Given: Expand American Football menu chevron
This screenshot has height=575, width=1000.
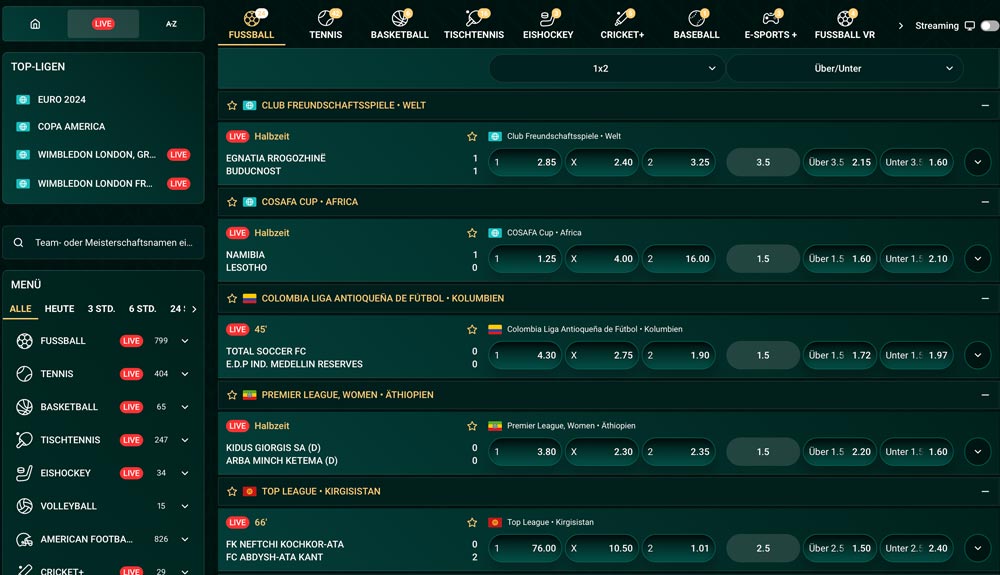Looking at the screenshot, I should point(185,539).
